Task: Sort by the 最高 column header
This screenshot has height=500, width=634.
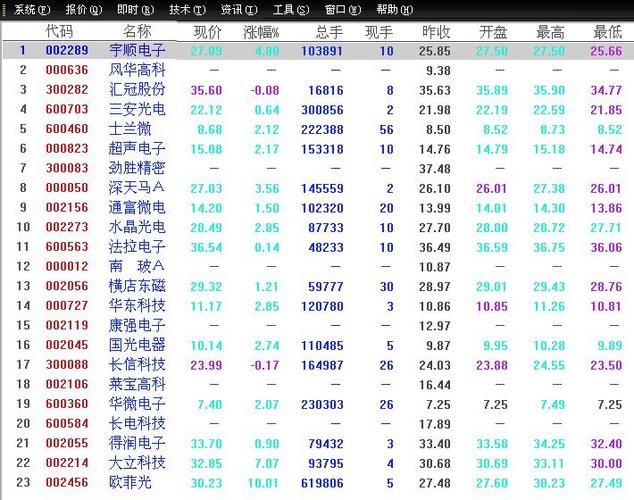Action: tap(550, 32)
